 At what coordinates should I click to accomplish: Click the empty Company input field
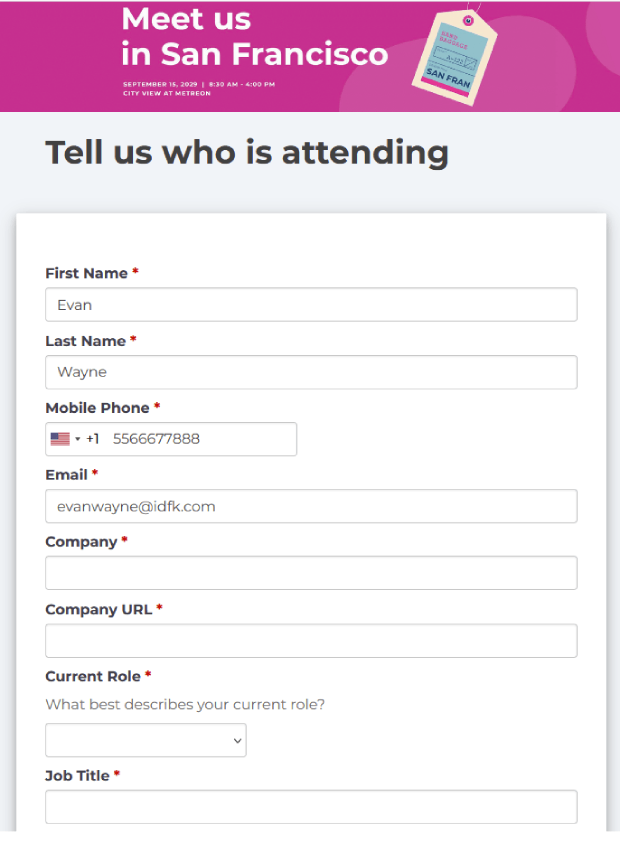pos(311,573)
